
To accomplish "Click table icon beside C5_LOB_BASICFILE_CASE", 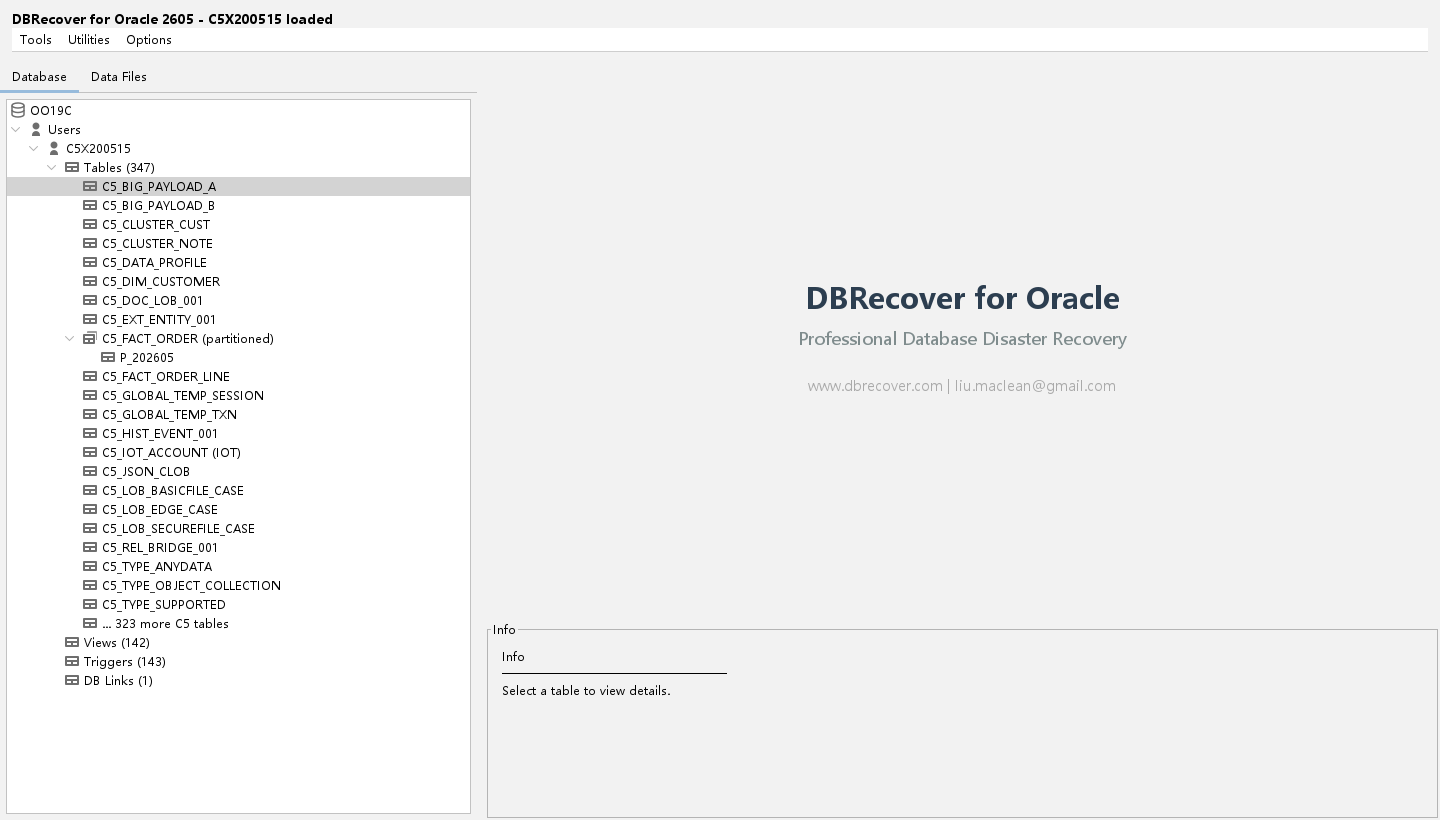I will (90, 491).
